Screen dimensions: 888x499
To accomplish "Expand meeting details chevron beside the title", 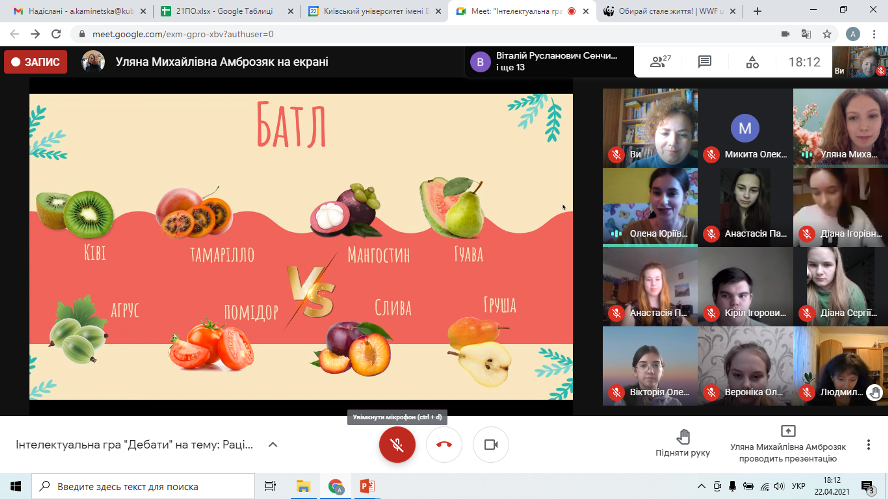I will click(272, 445).
